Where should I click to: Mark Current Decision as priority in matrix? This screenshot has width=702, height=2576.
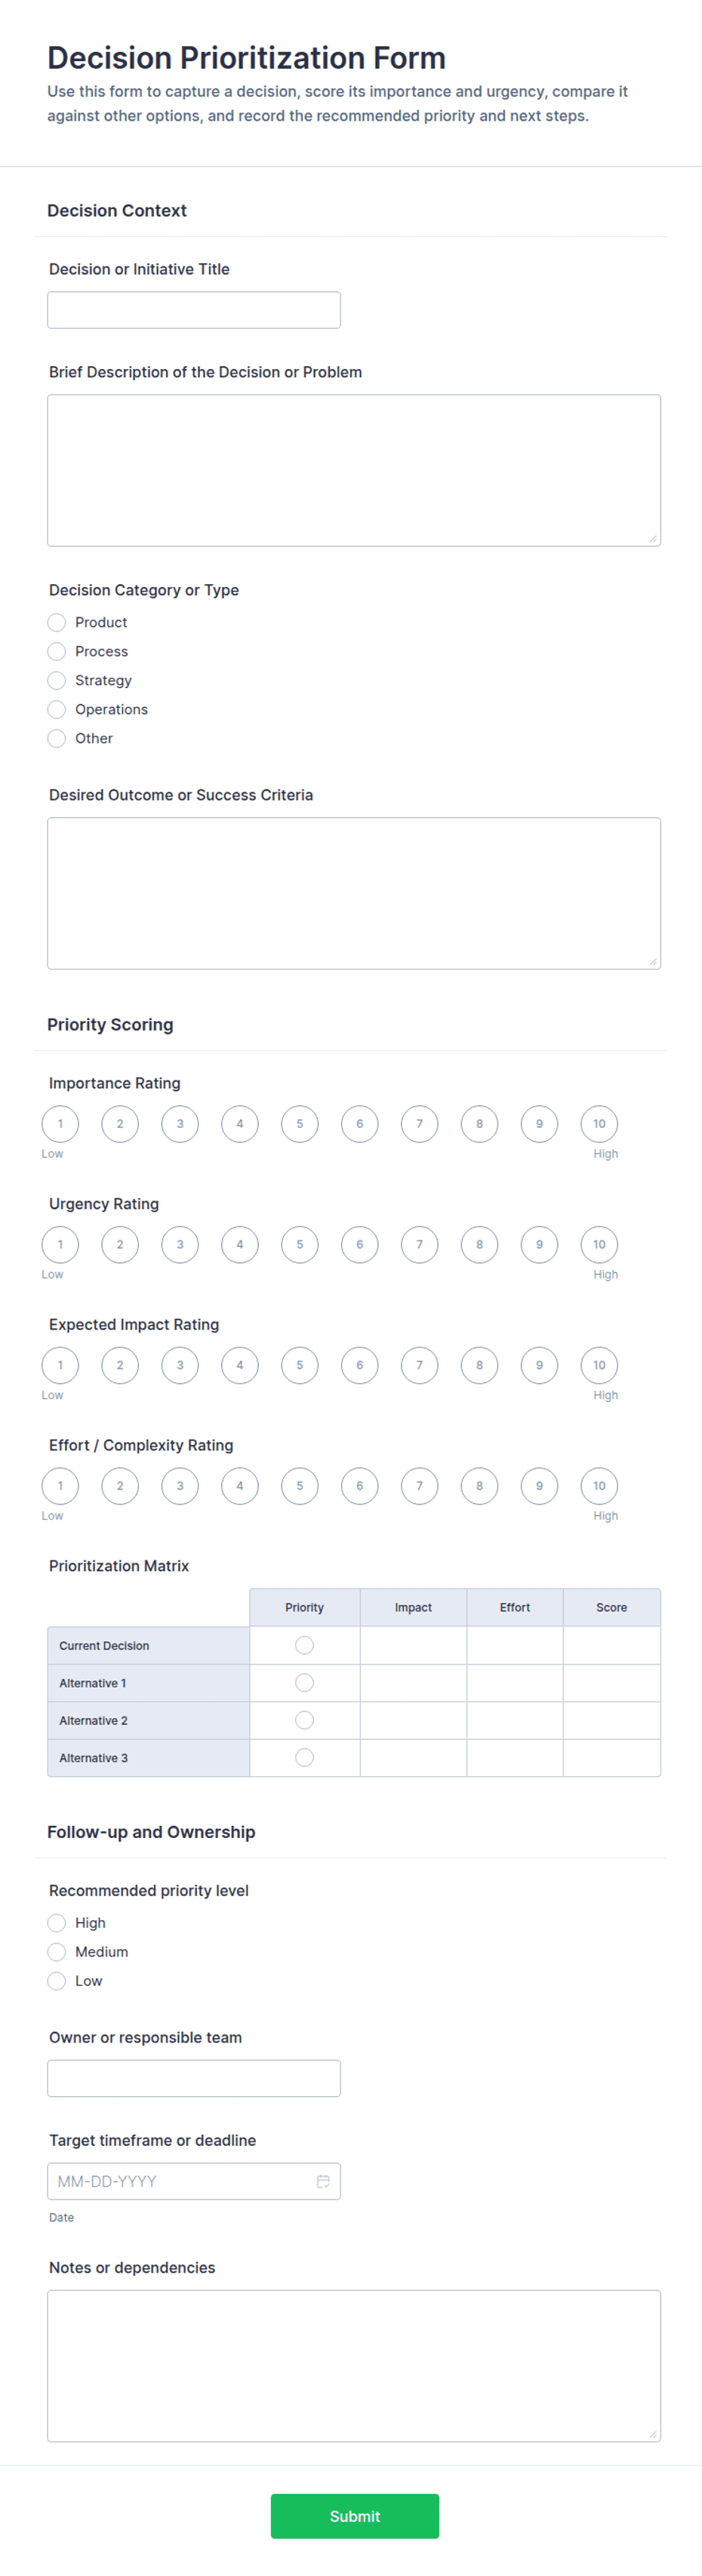(x=305, y=1645)
